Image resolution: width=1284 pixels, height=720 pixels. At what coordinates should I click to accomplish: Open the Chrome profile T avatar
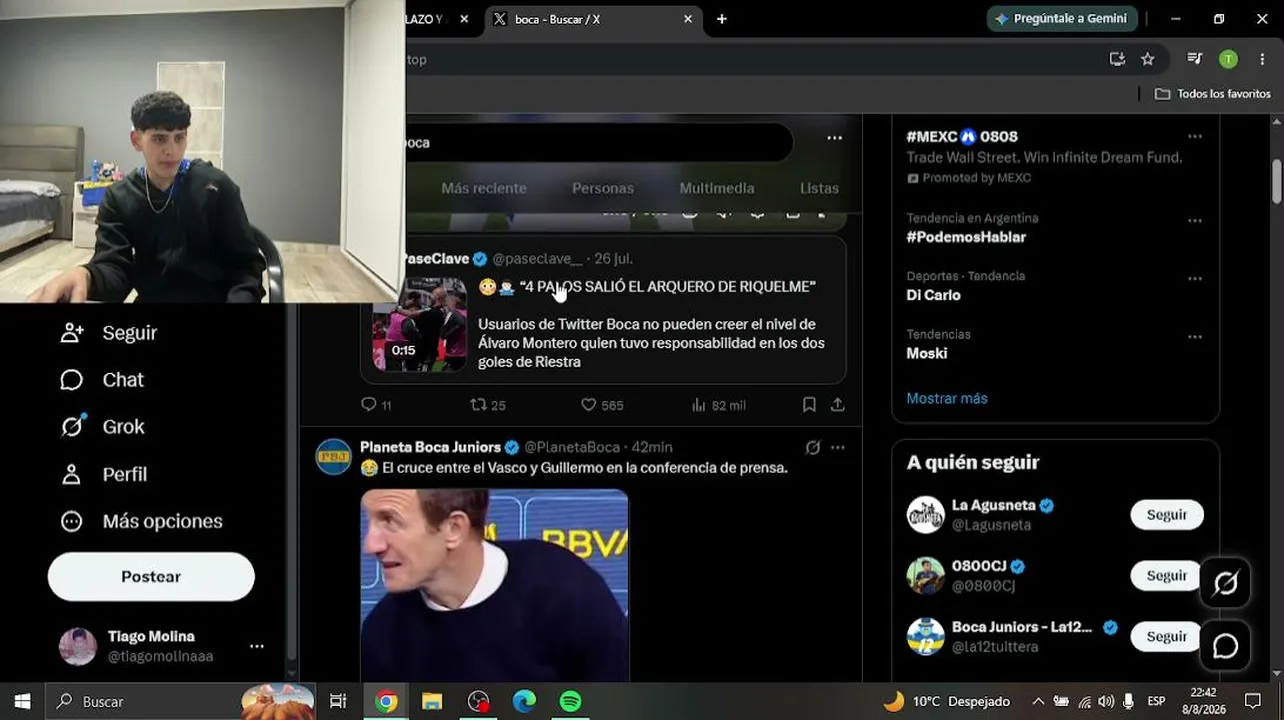click(x=1228, y=59)
